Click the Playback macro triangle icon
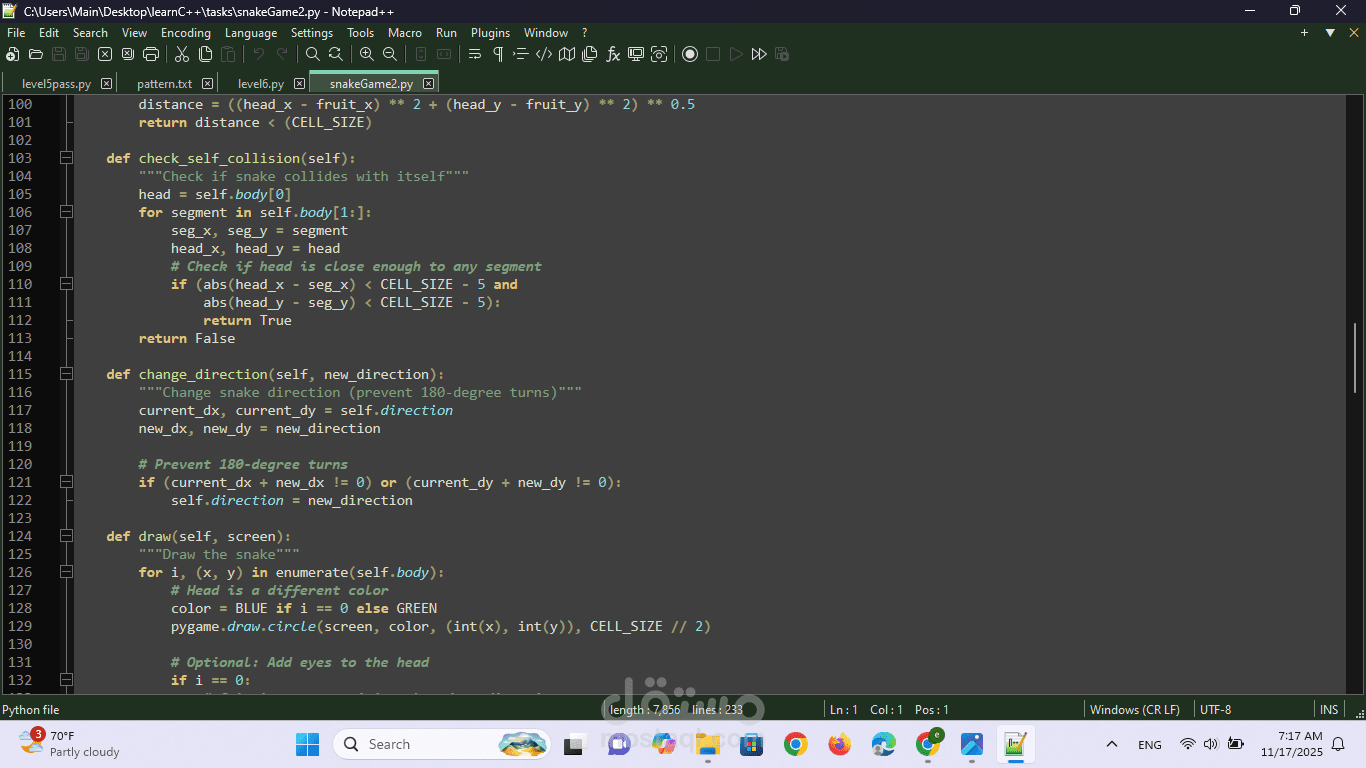Screen dimensions: 1366x768 pos(736,54)
